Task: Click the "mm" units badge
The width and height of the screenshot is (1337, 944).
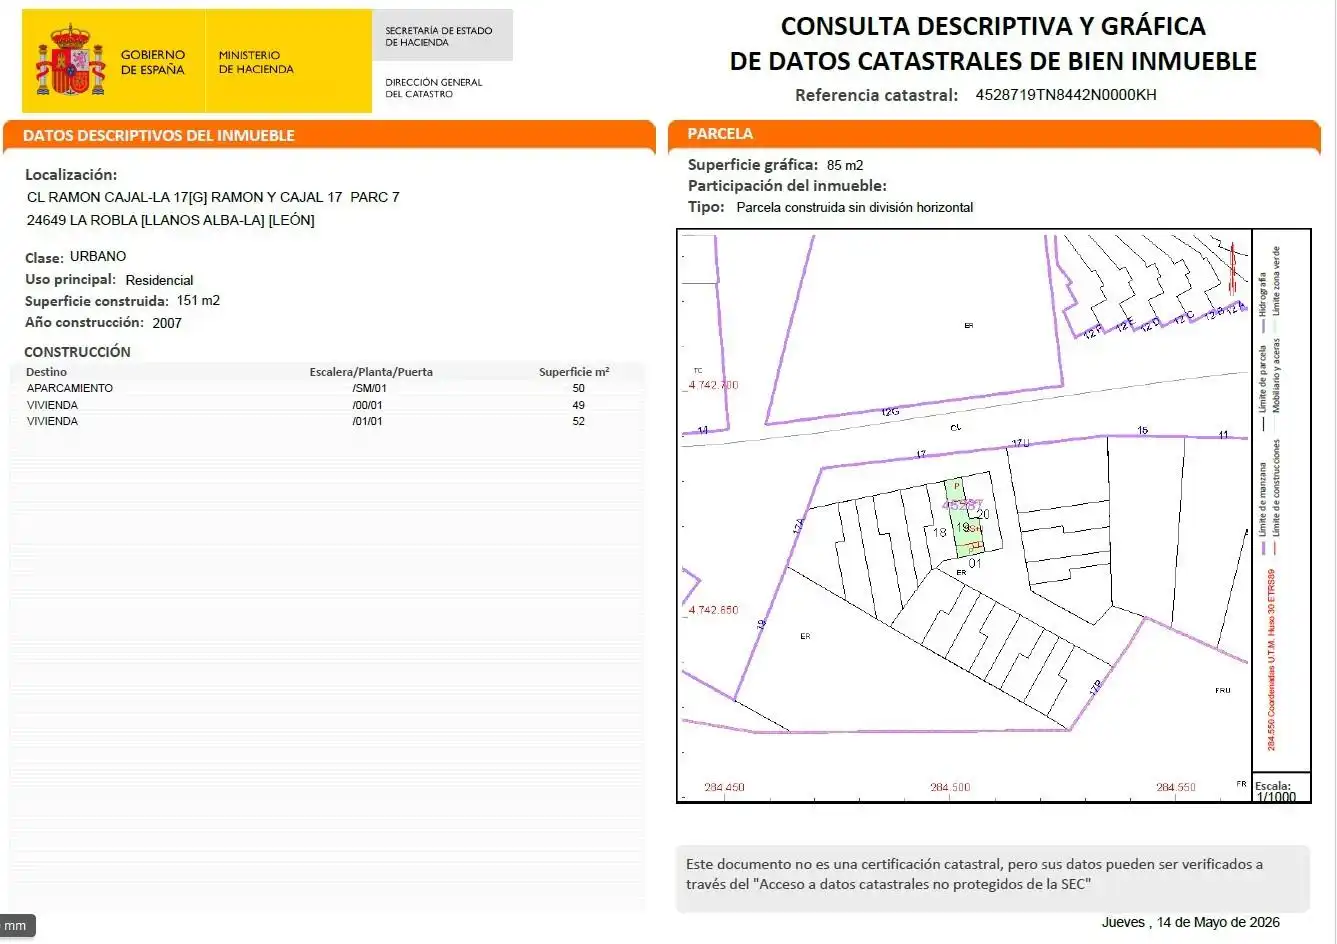Action: point(16,926)
